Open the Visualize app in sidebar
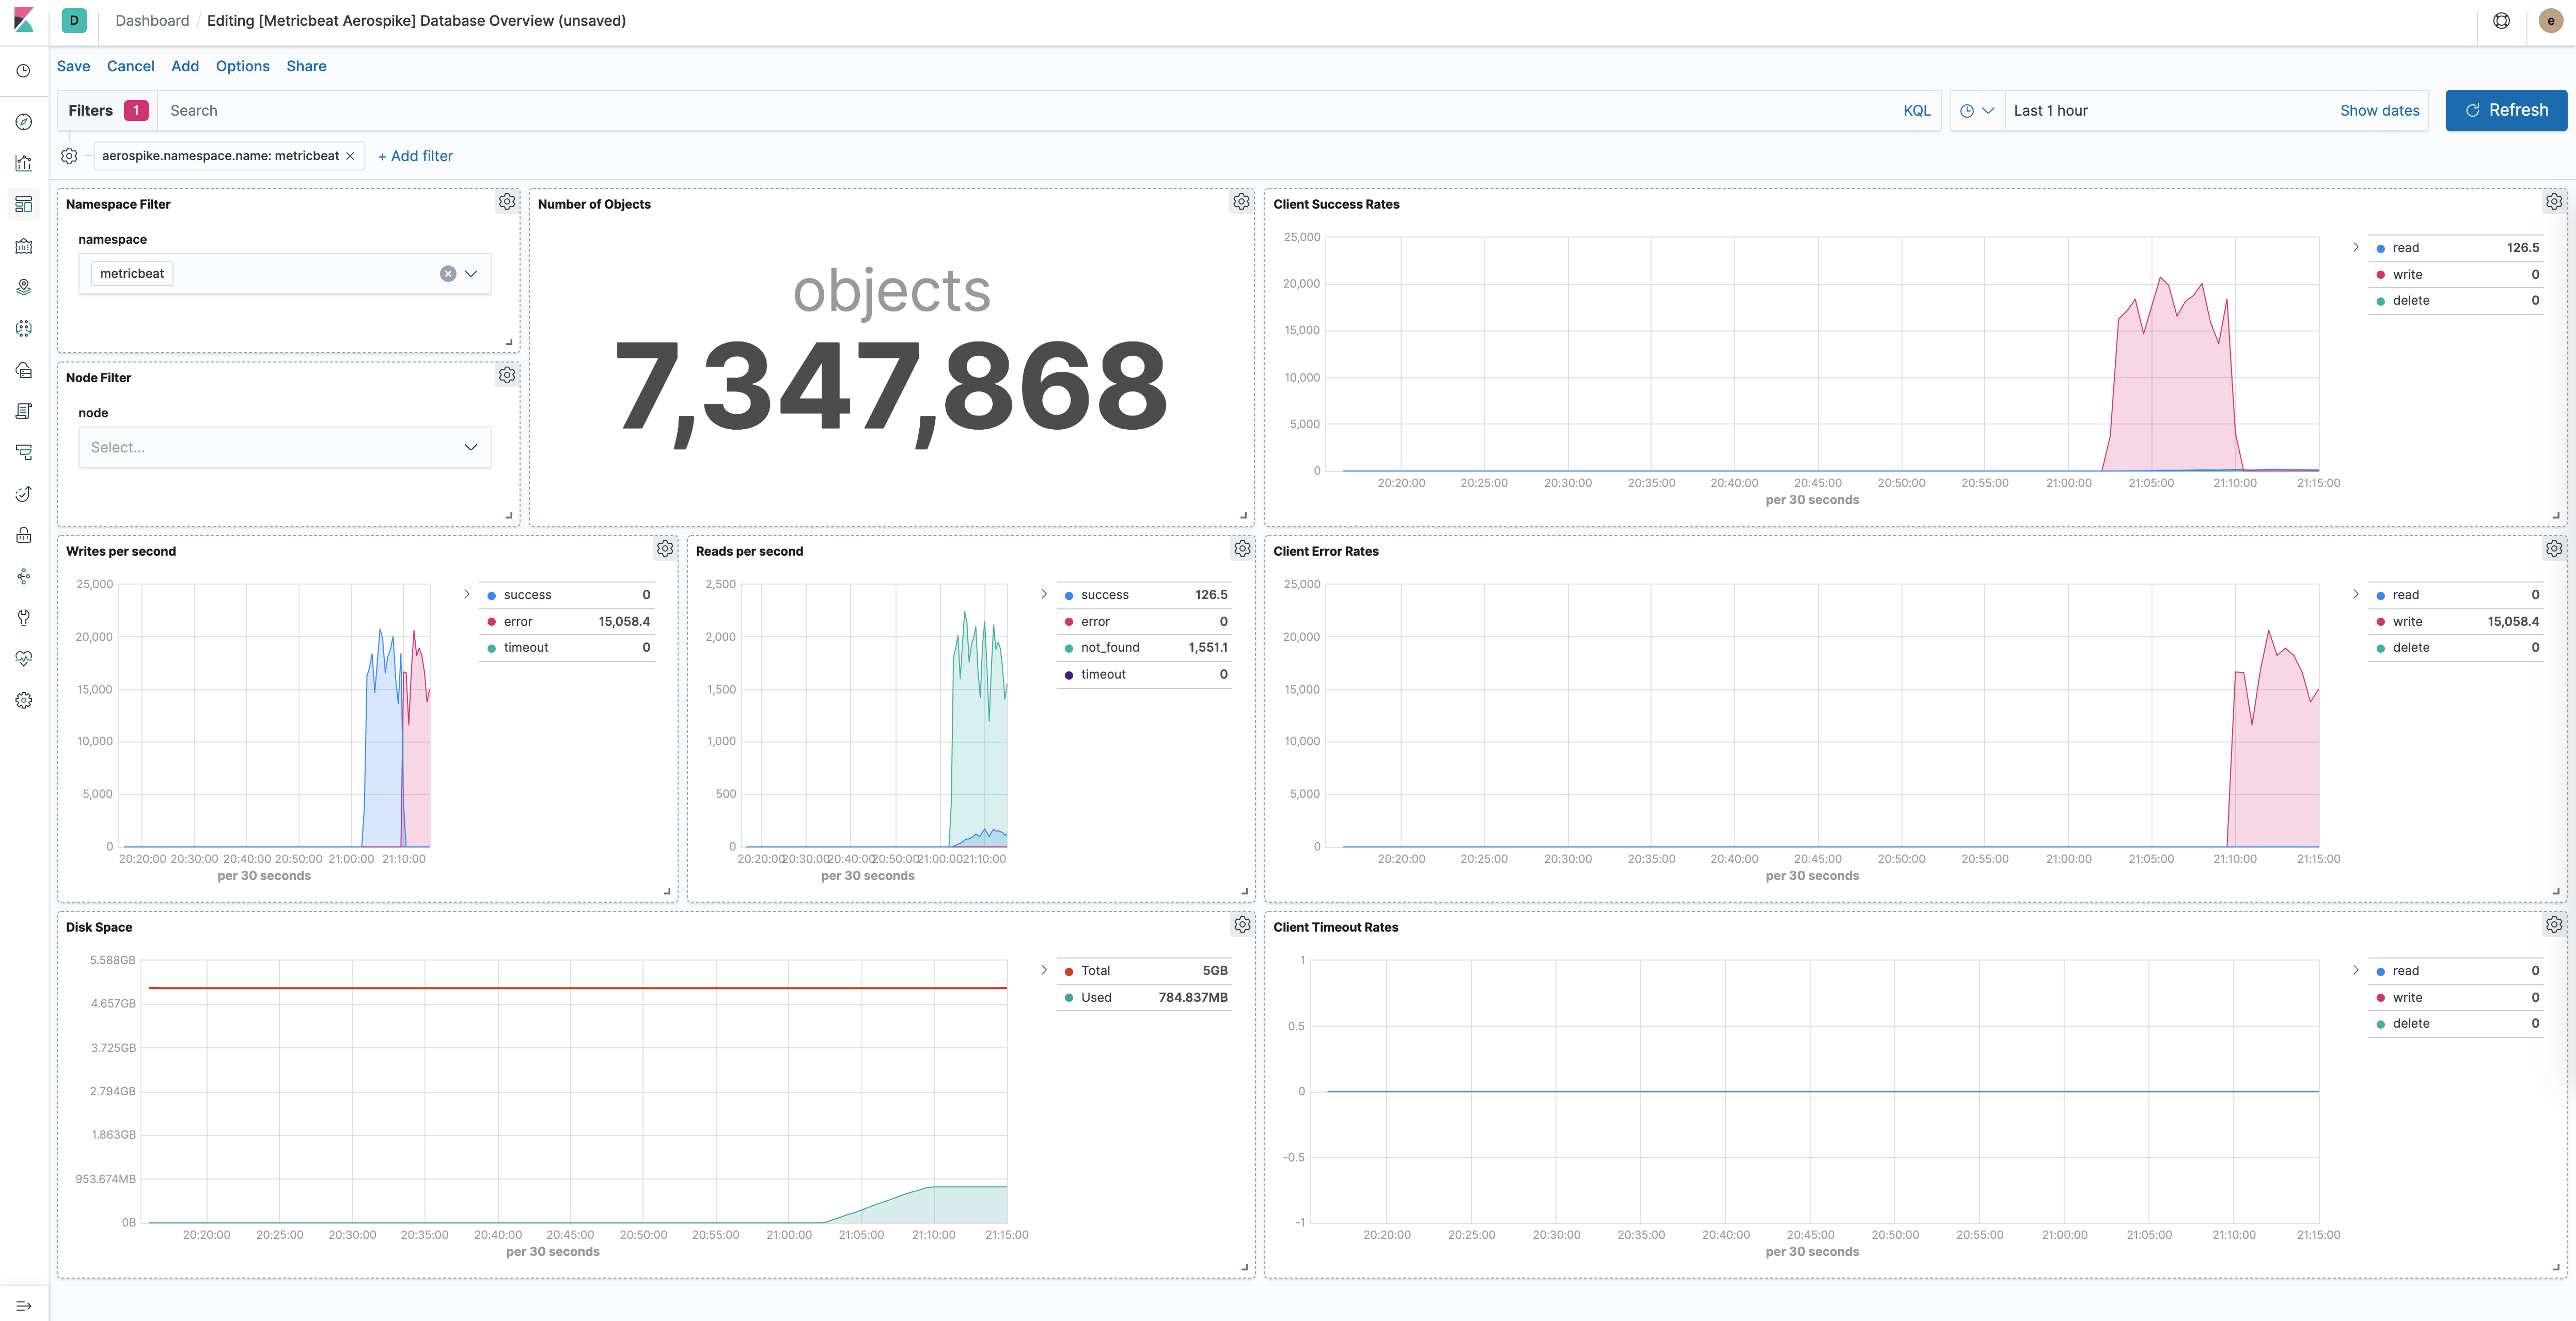The width and height of the screenshot is (2576, 1321). coord(23,163)
